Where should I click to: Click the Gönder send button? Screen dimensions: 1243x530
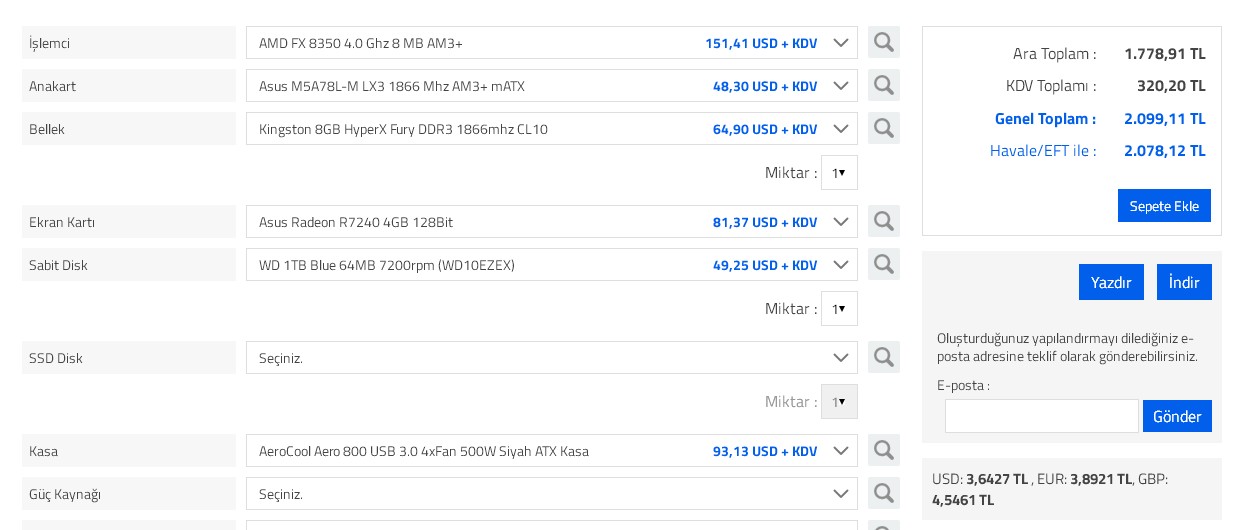click(1177, 416)
